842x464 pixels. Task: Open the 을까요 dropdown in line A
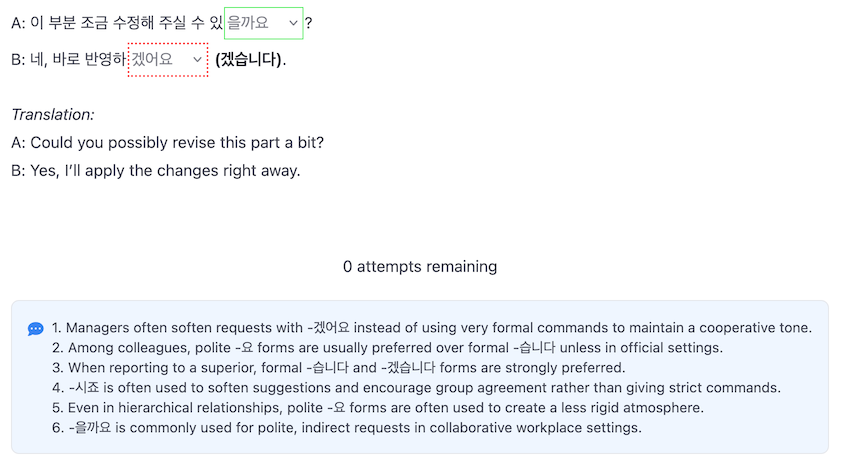262,22
